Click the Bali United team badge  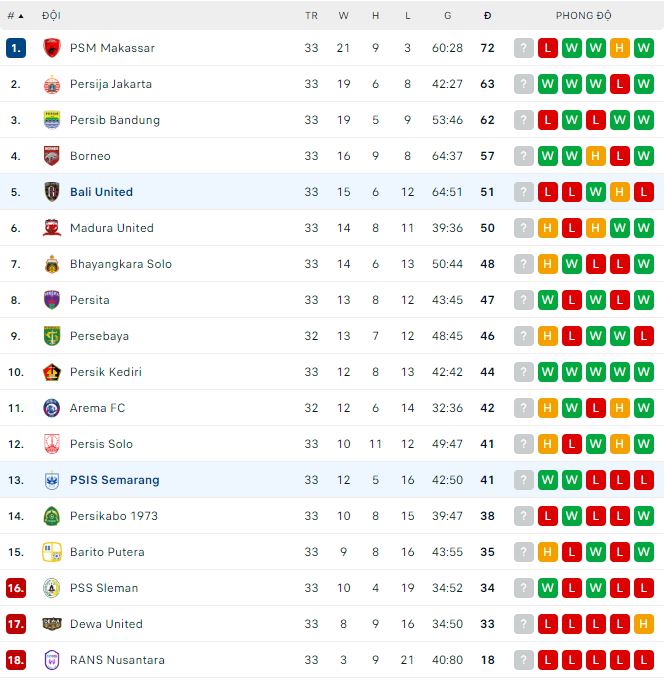pyautogui.click(x=52, y=192)
